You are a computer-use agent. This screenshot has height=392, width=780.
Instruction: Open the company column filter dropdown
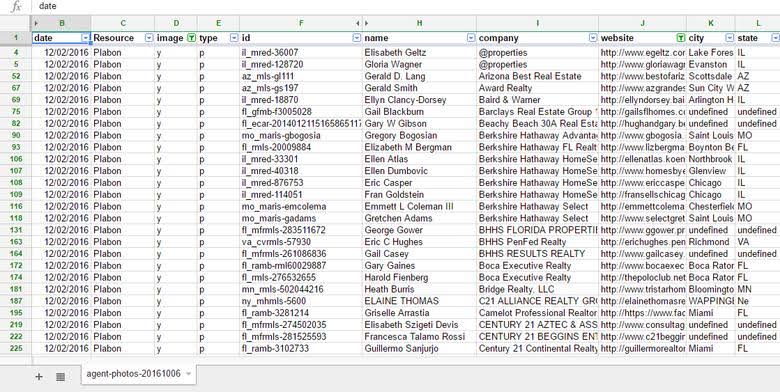(x=593, y=38)
